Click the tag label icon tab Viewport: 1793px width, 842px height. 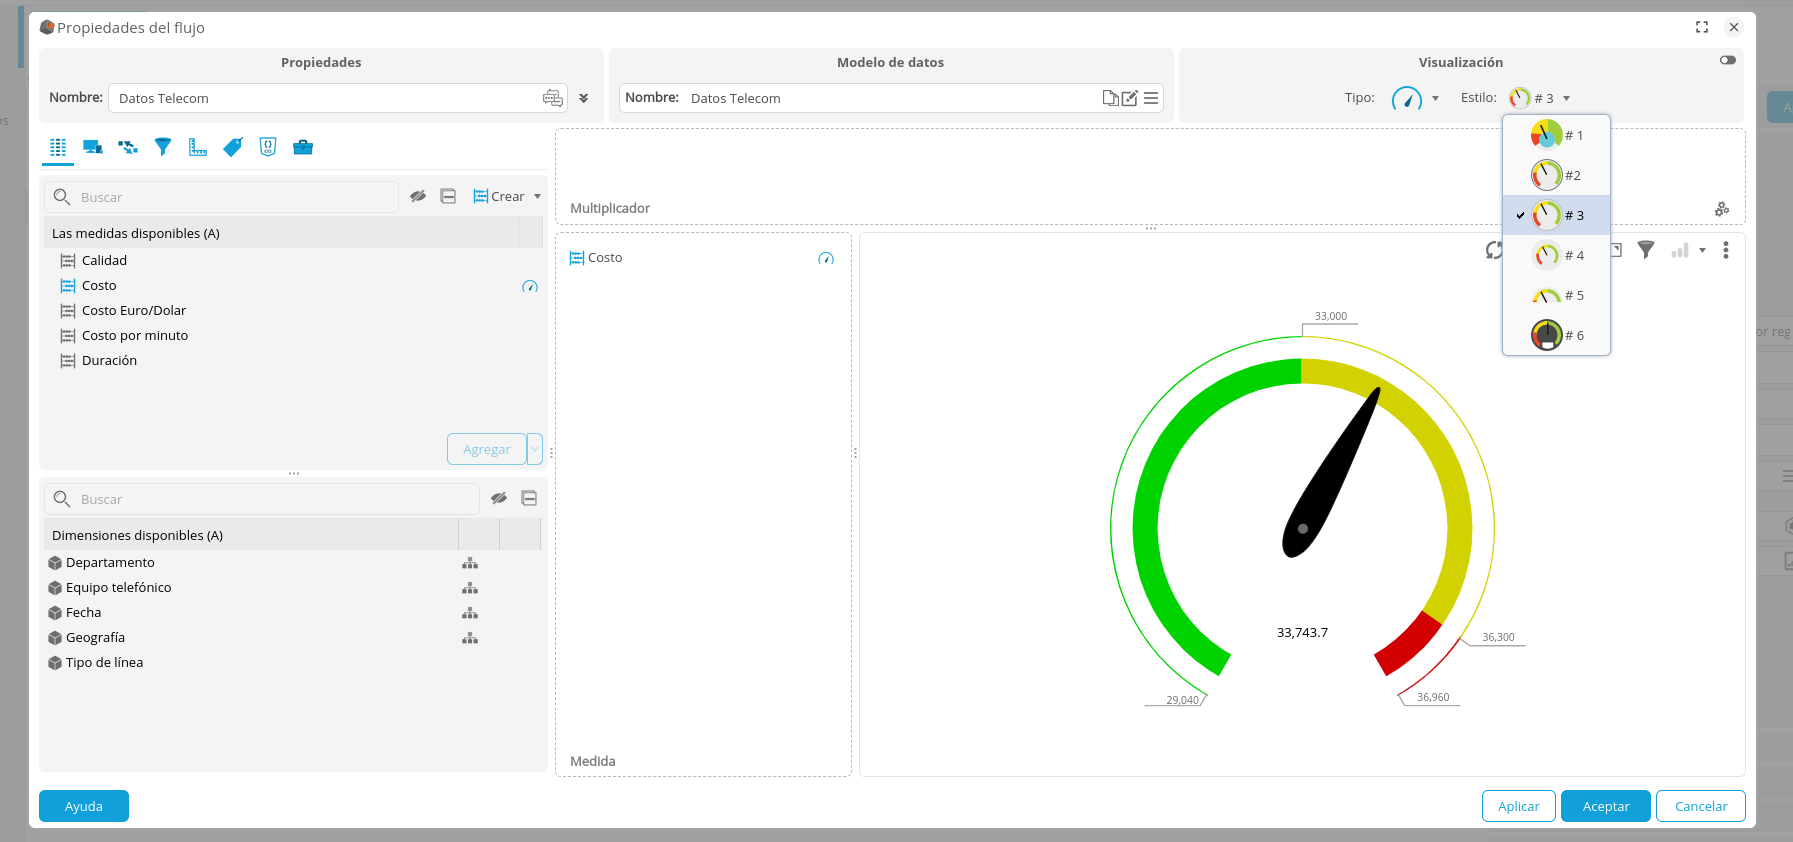(233, 147)
